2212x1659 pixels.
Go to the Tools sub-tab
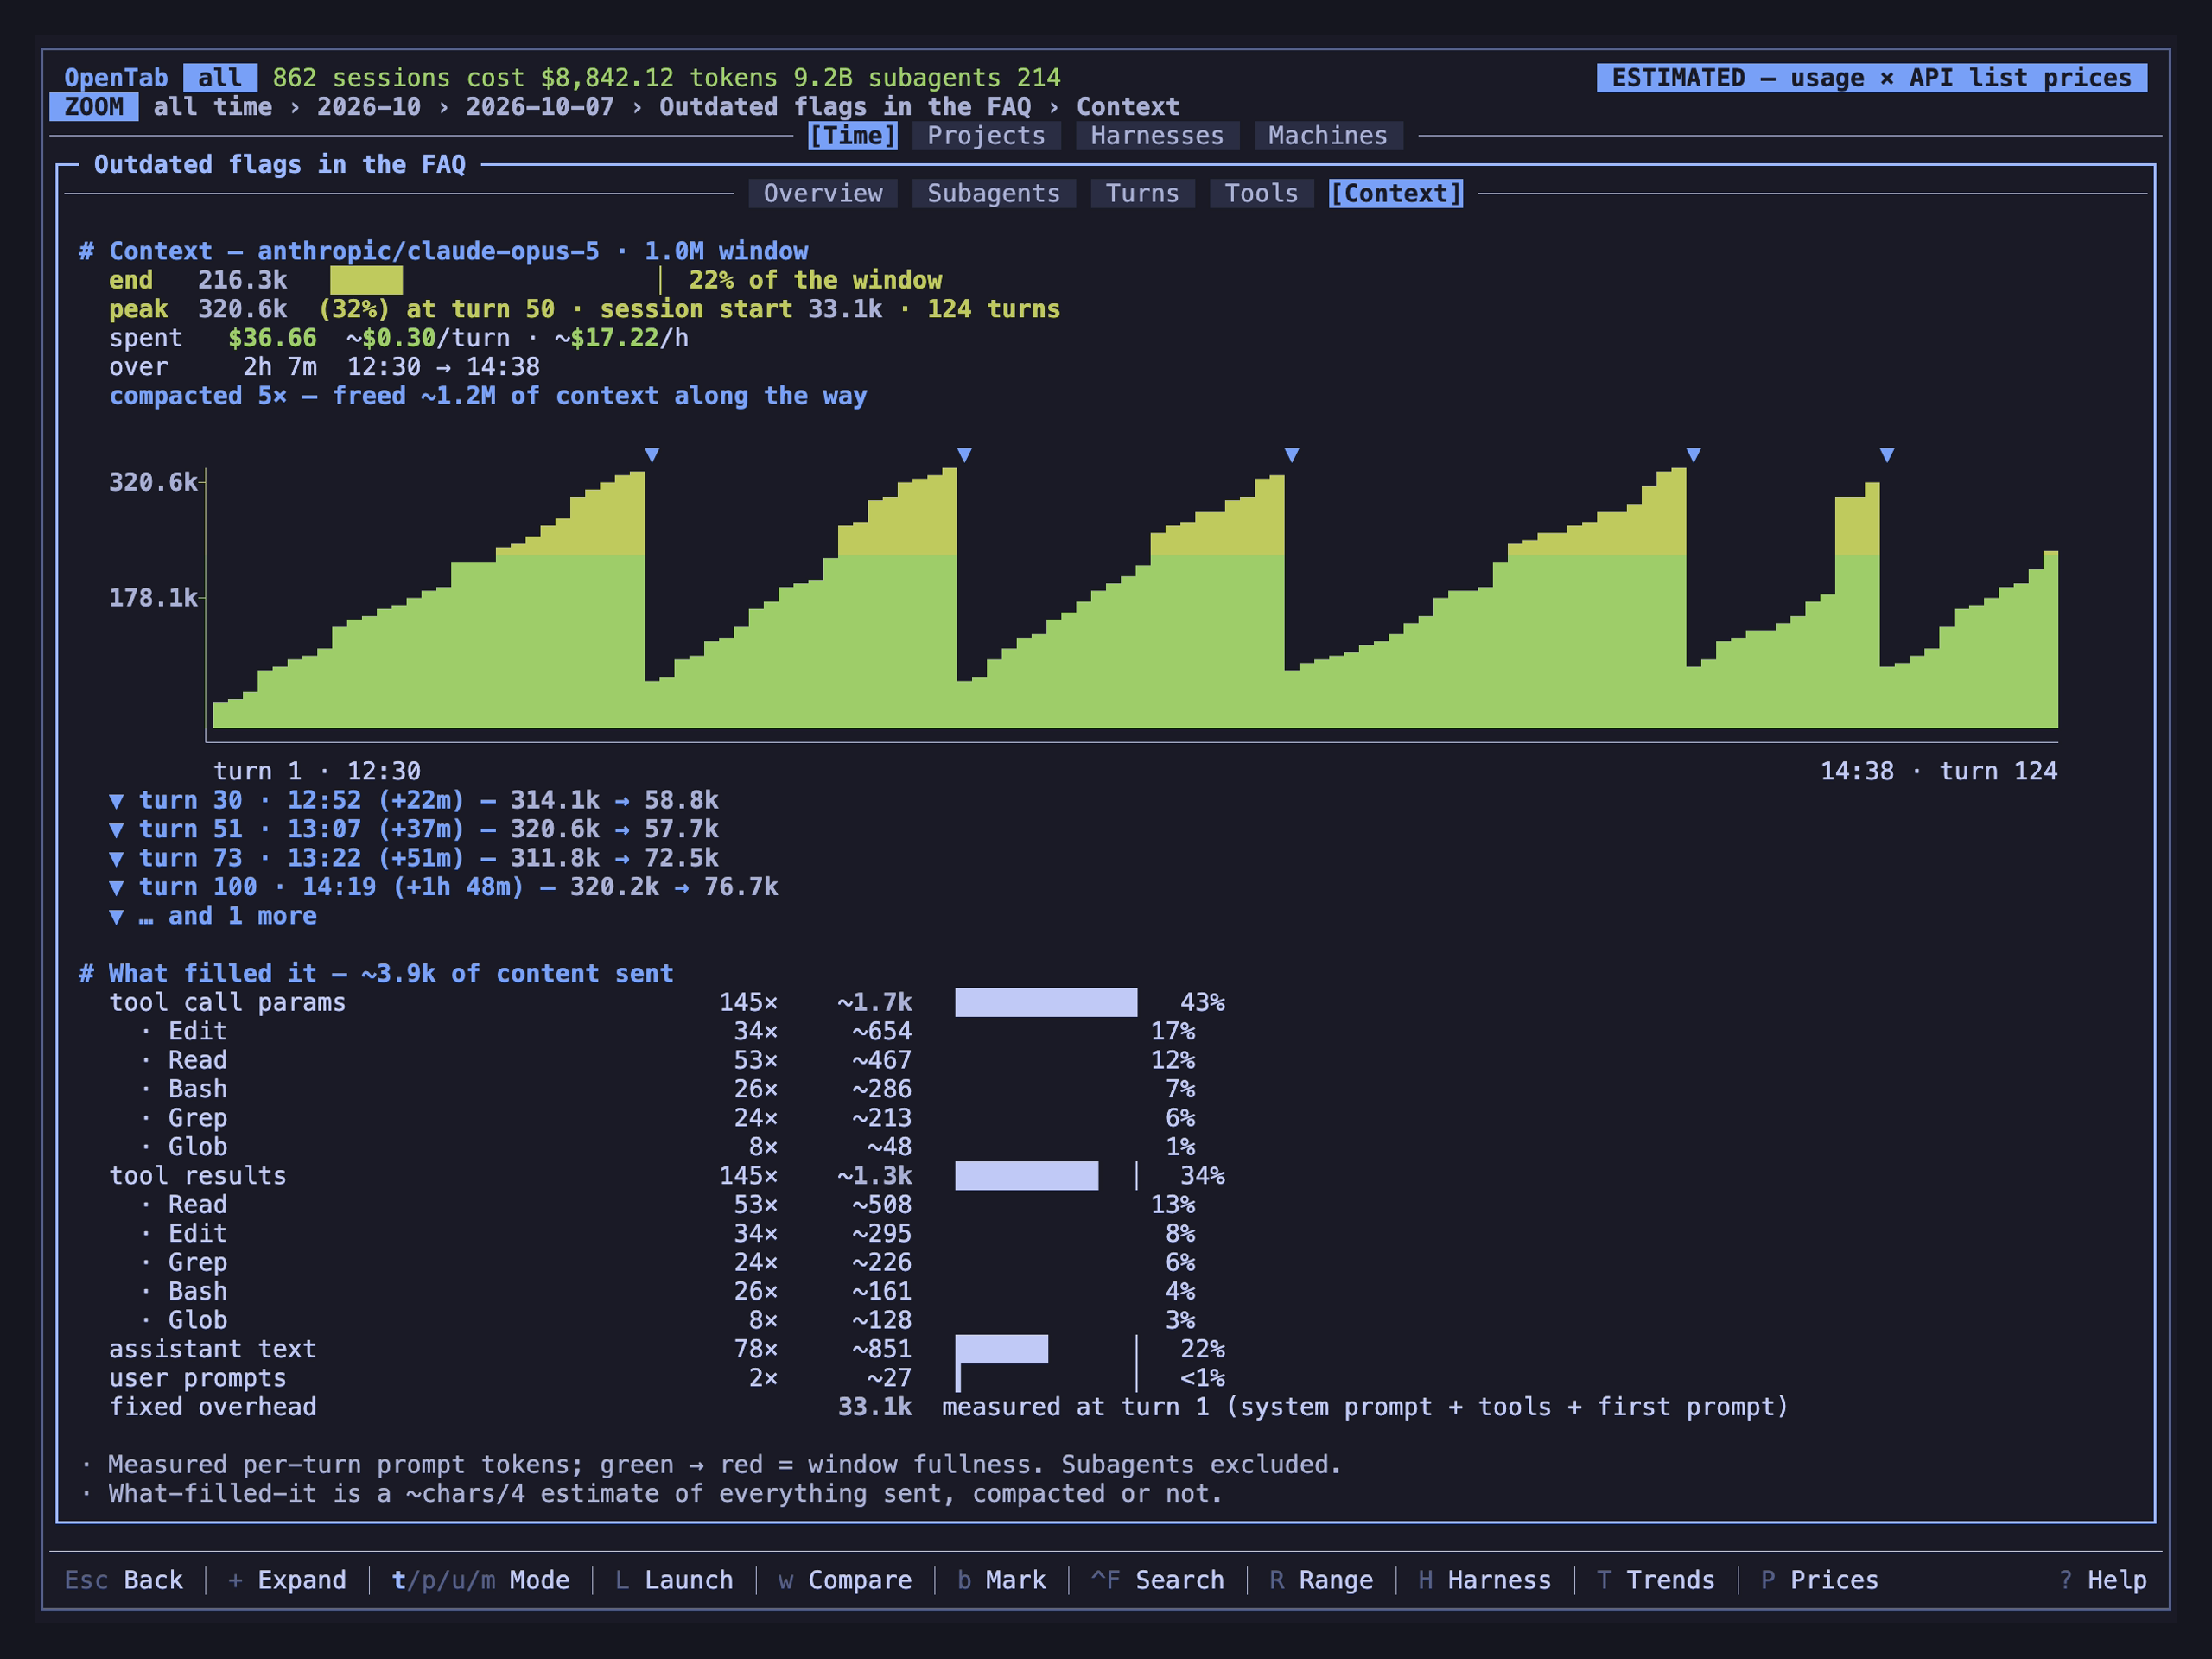[1261, 194]
